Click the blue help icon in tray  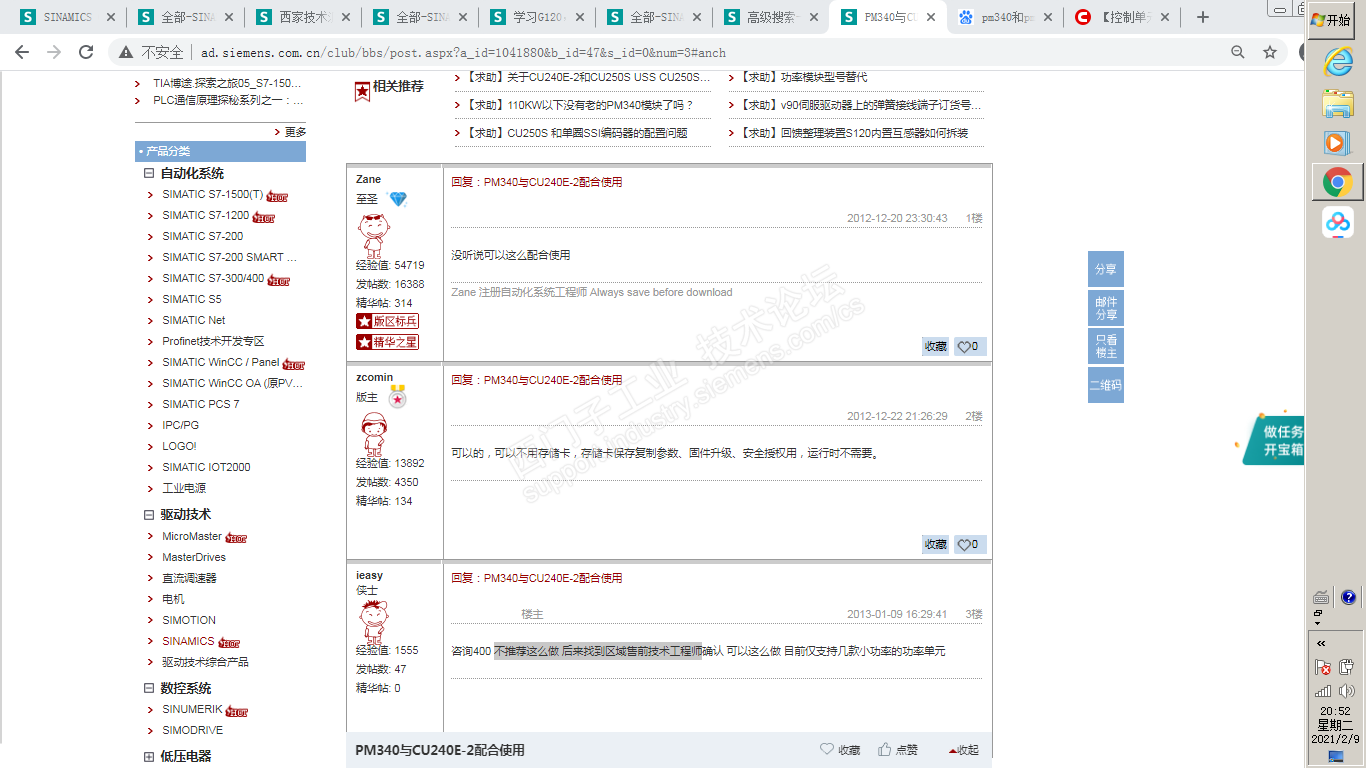pyautogui.click(x=1348, y=597)
